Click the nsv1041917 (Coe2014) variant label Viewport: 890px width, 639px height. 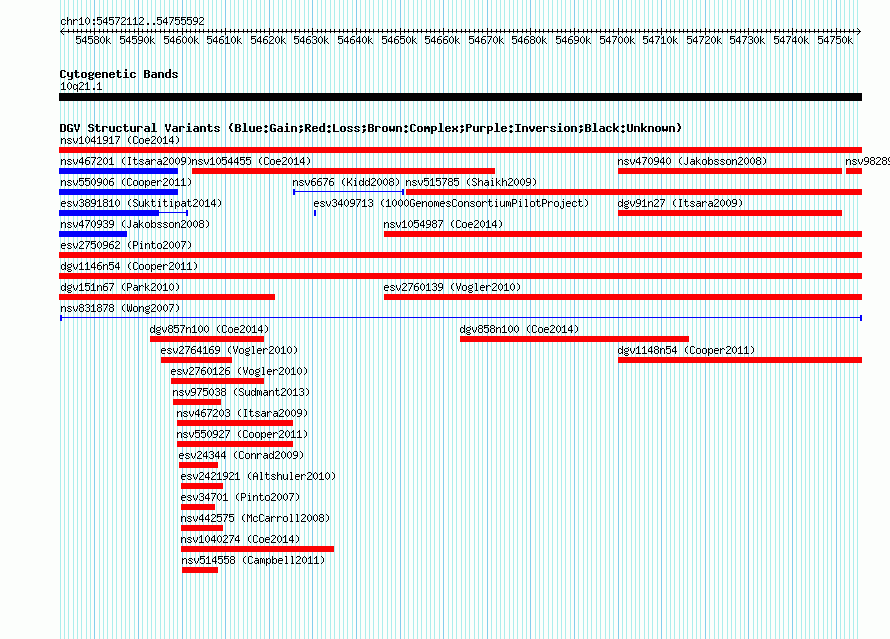(120, 140)
